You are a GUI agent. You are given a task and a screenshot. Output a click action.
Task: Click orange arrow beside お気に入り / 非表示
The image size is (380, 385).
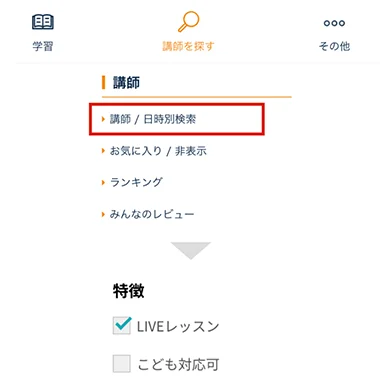[103, 151]
